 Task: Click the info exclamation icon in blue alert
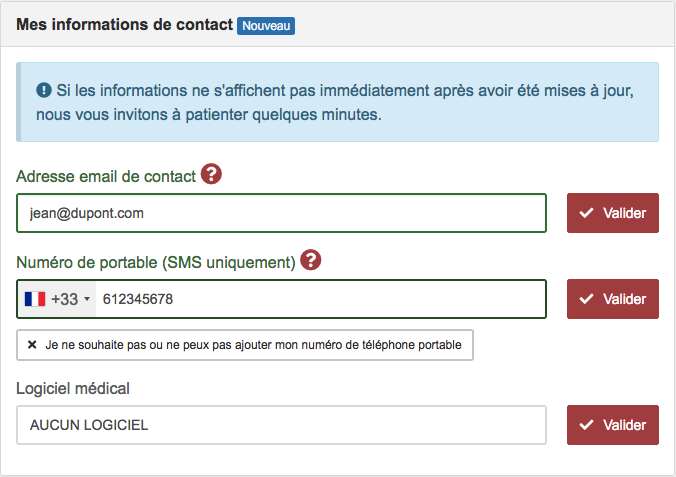pyautogui.click(x=44, y=90)
